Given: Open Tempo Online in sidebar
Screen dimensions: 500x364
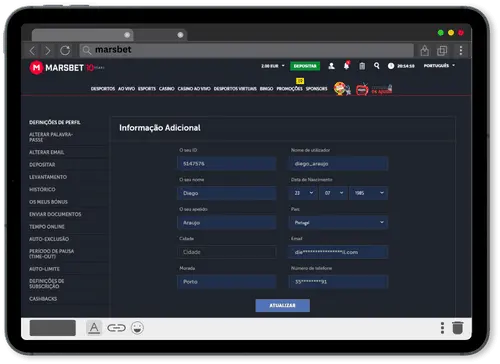Looking at the screenshot, I should click(47, 227).
